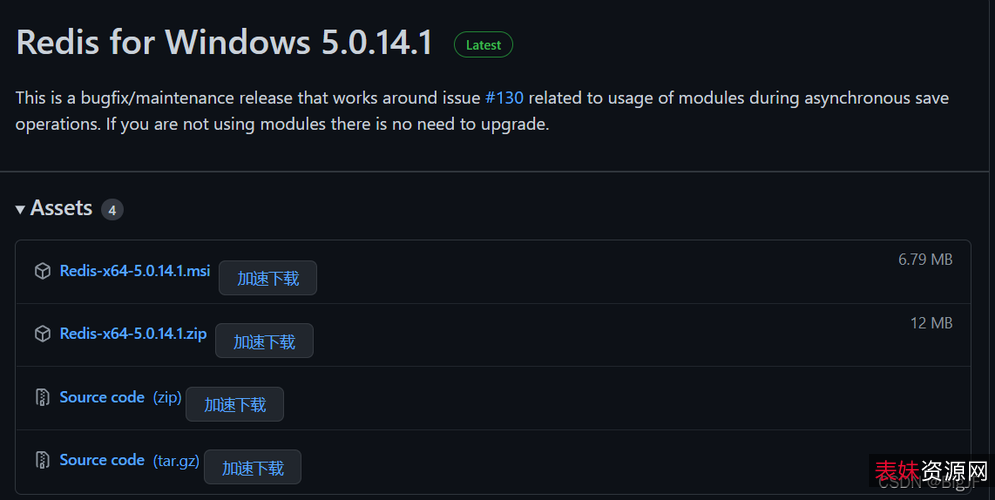Open the Source code (tar.gz) link
The width and height of the screenshot is (995, 500).
point(102,460)
